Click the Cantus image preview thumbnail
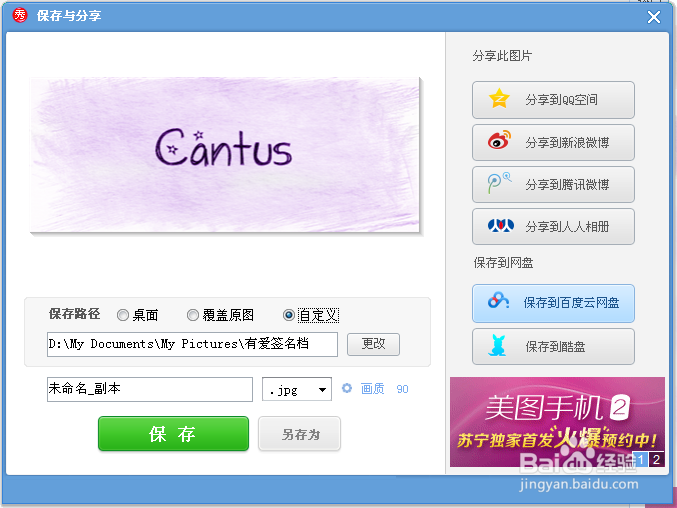677x508 pixels. (225, 155)
